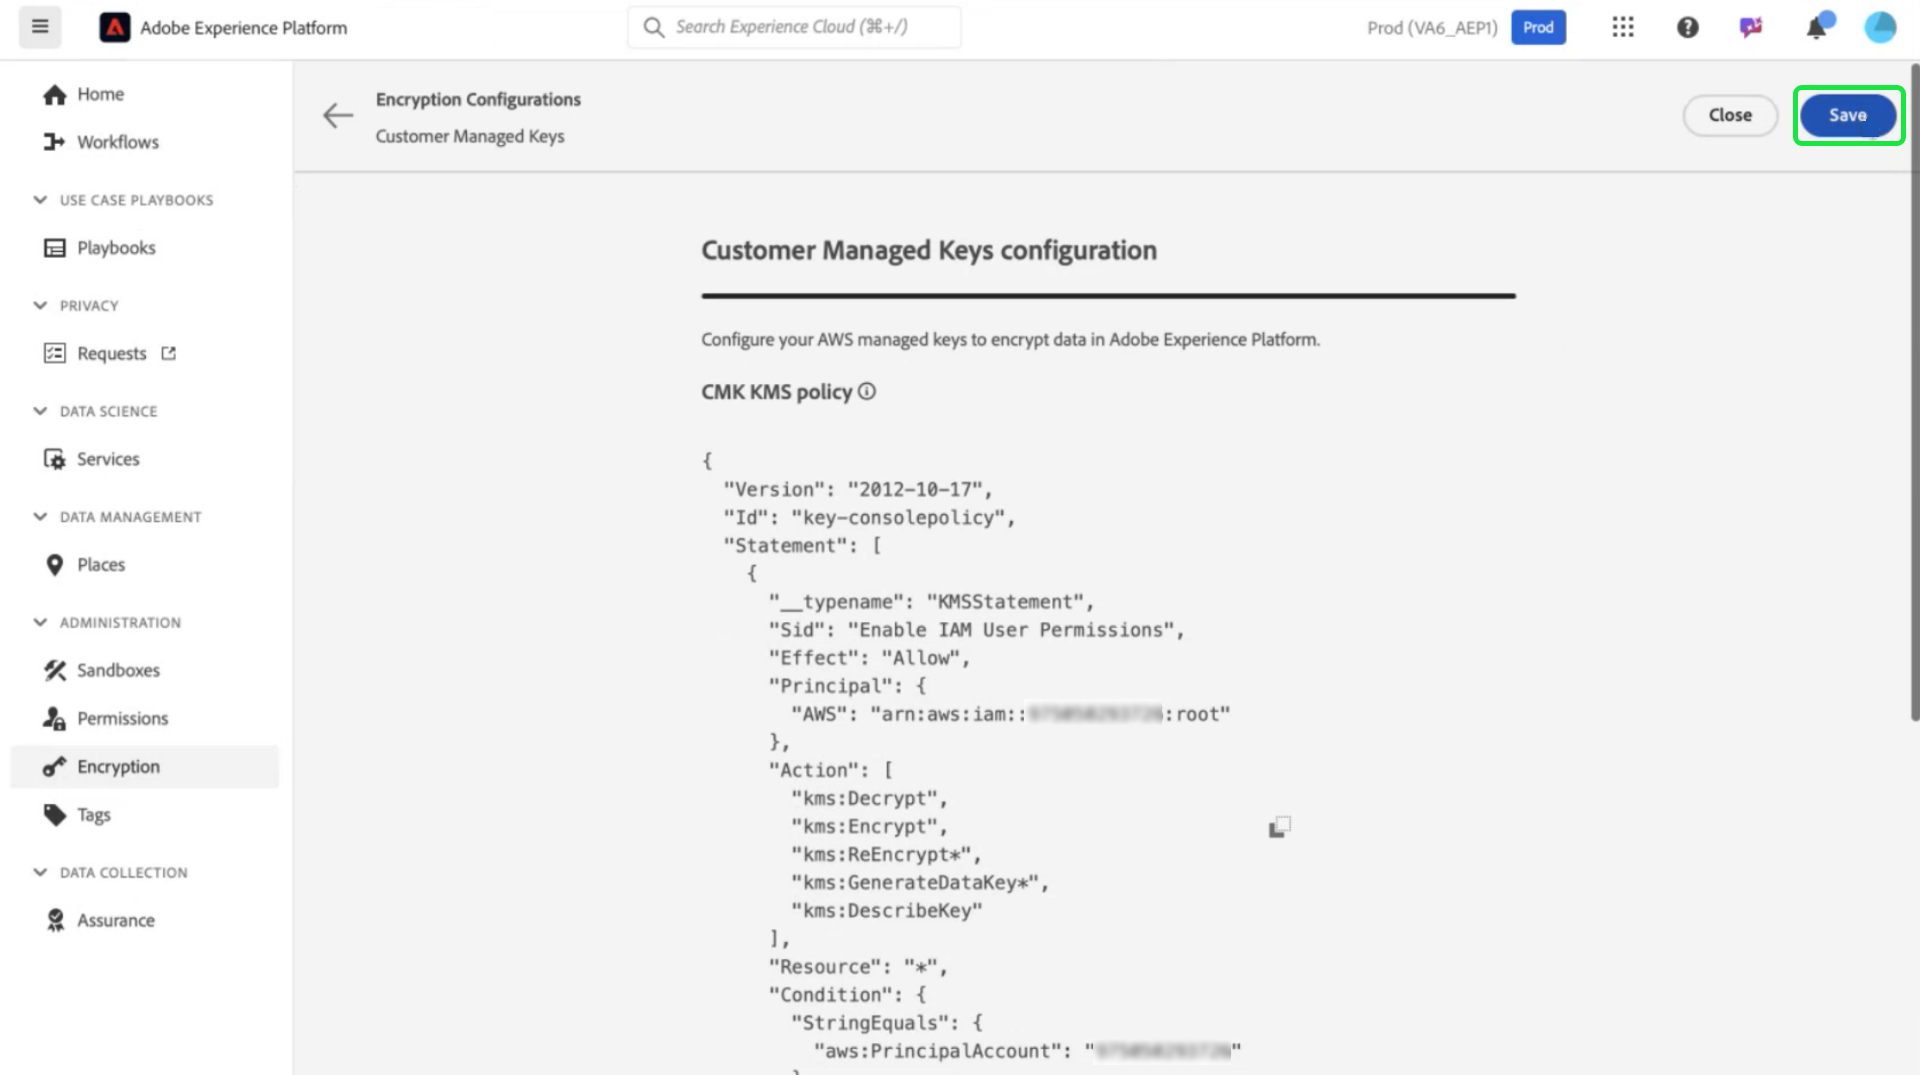Click the Home icon in sidebar
1920x1075 pixels.
(x=55, y=94)
